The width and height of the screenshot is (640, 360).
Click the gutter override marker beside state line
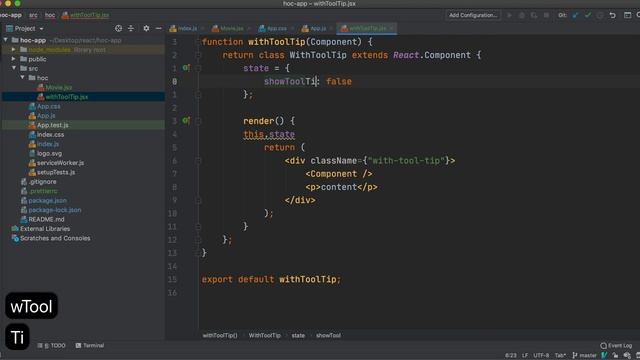coord(186,68)
